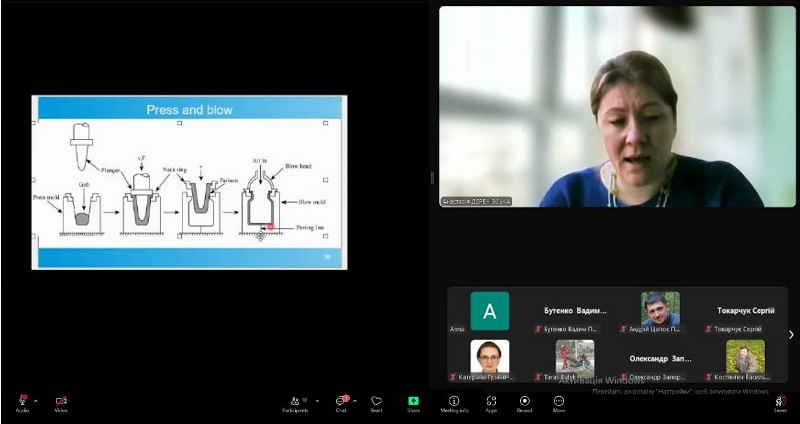
Task: Expand the caret next to Chat
Action: pos(355,401)
